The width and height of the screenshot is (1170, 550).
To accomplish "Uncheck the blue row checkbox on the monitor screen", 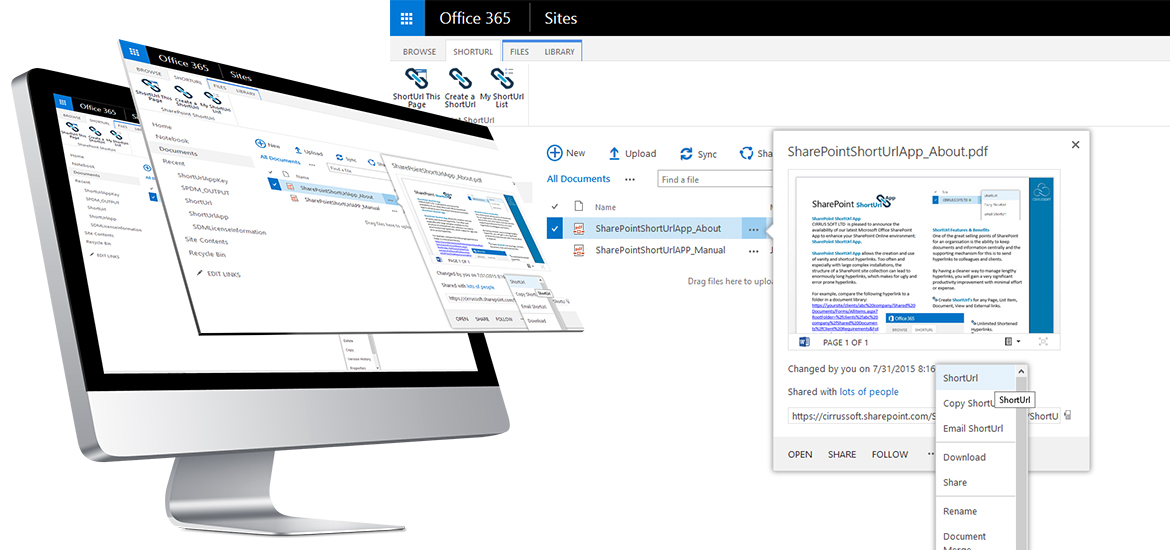I will click(x=153, y=197).
